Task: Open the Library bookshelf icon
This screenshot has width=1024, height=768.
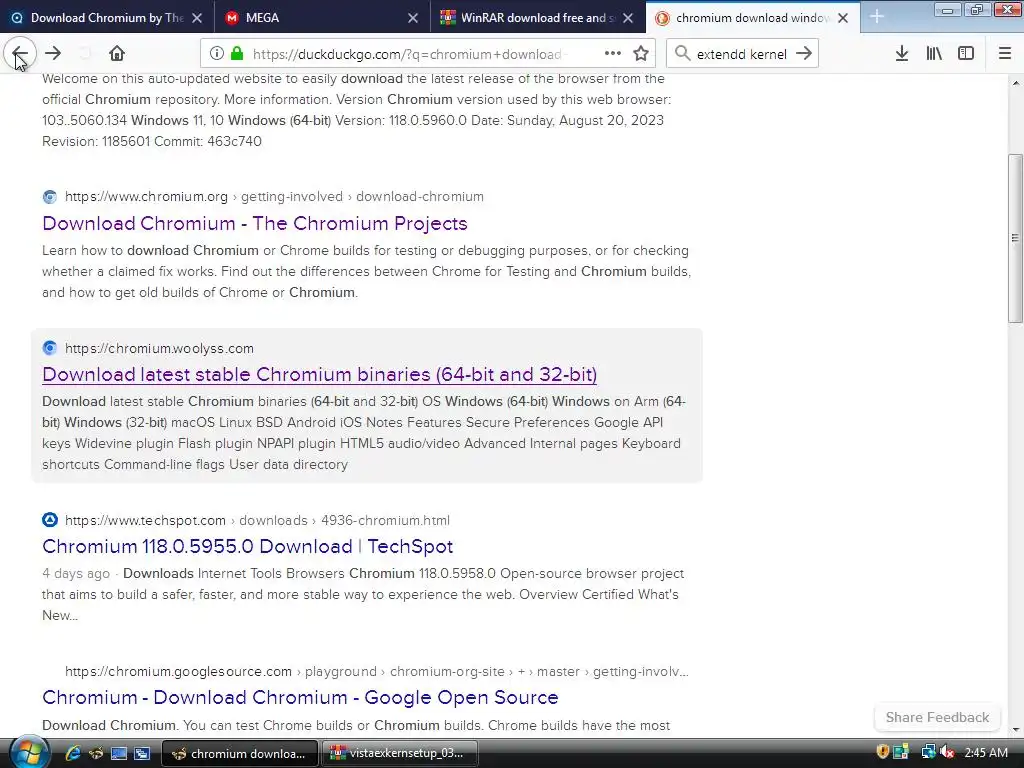Action: pos(934,54)
